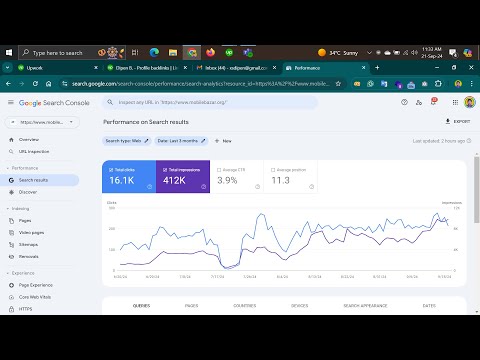Image resolution: width=480 pixels, height=360 pixels.
Task: Click the Last updated info icon
Action: tap(469, 141)
